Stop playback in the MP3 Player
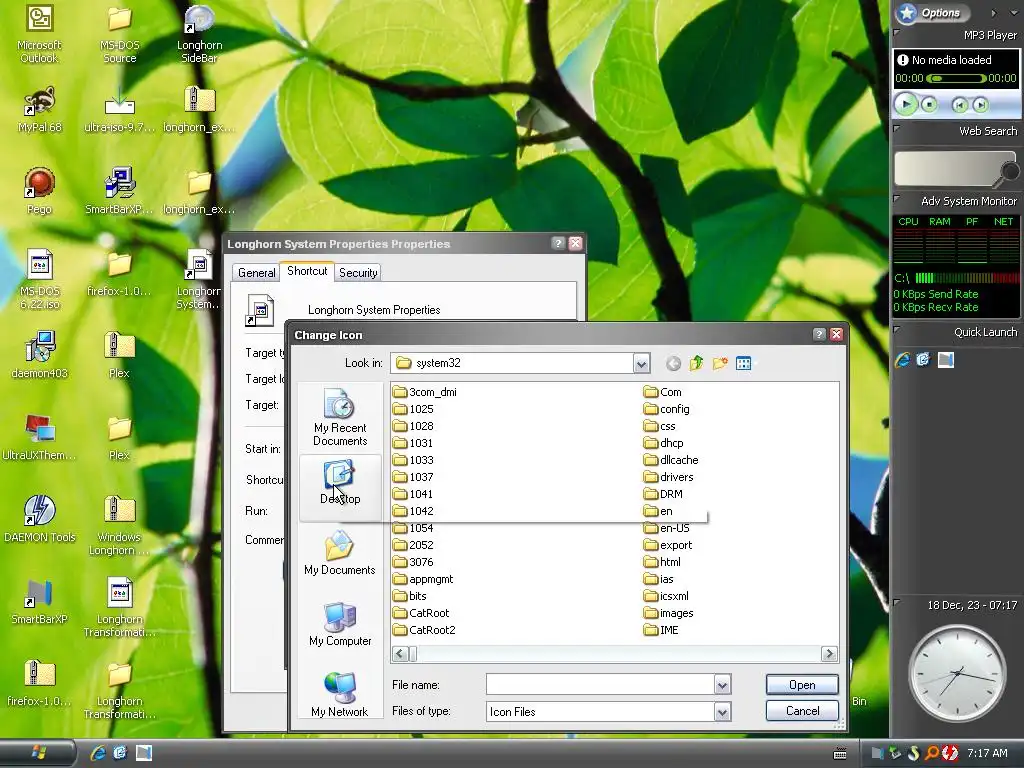The width and height of the screenshot is (1024, 768). pos(929,104)
